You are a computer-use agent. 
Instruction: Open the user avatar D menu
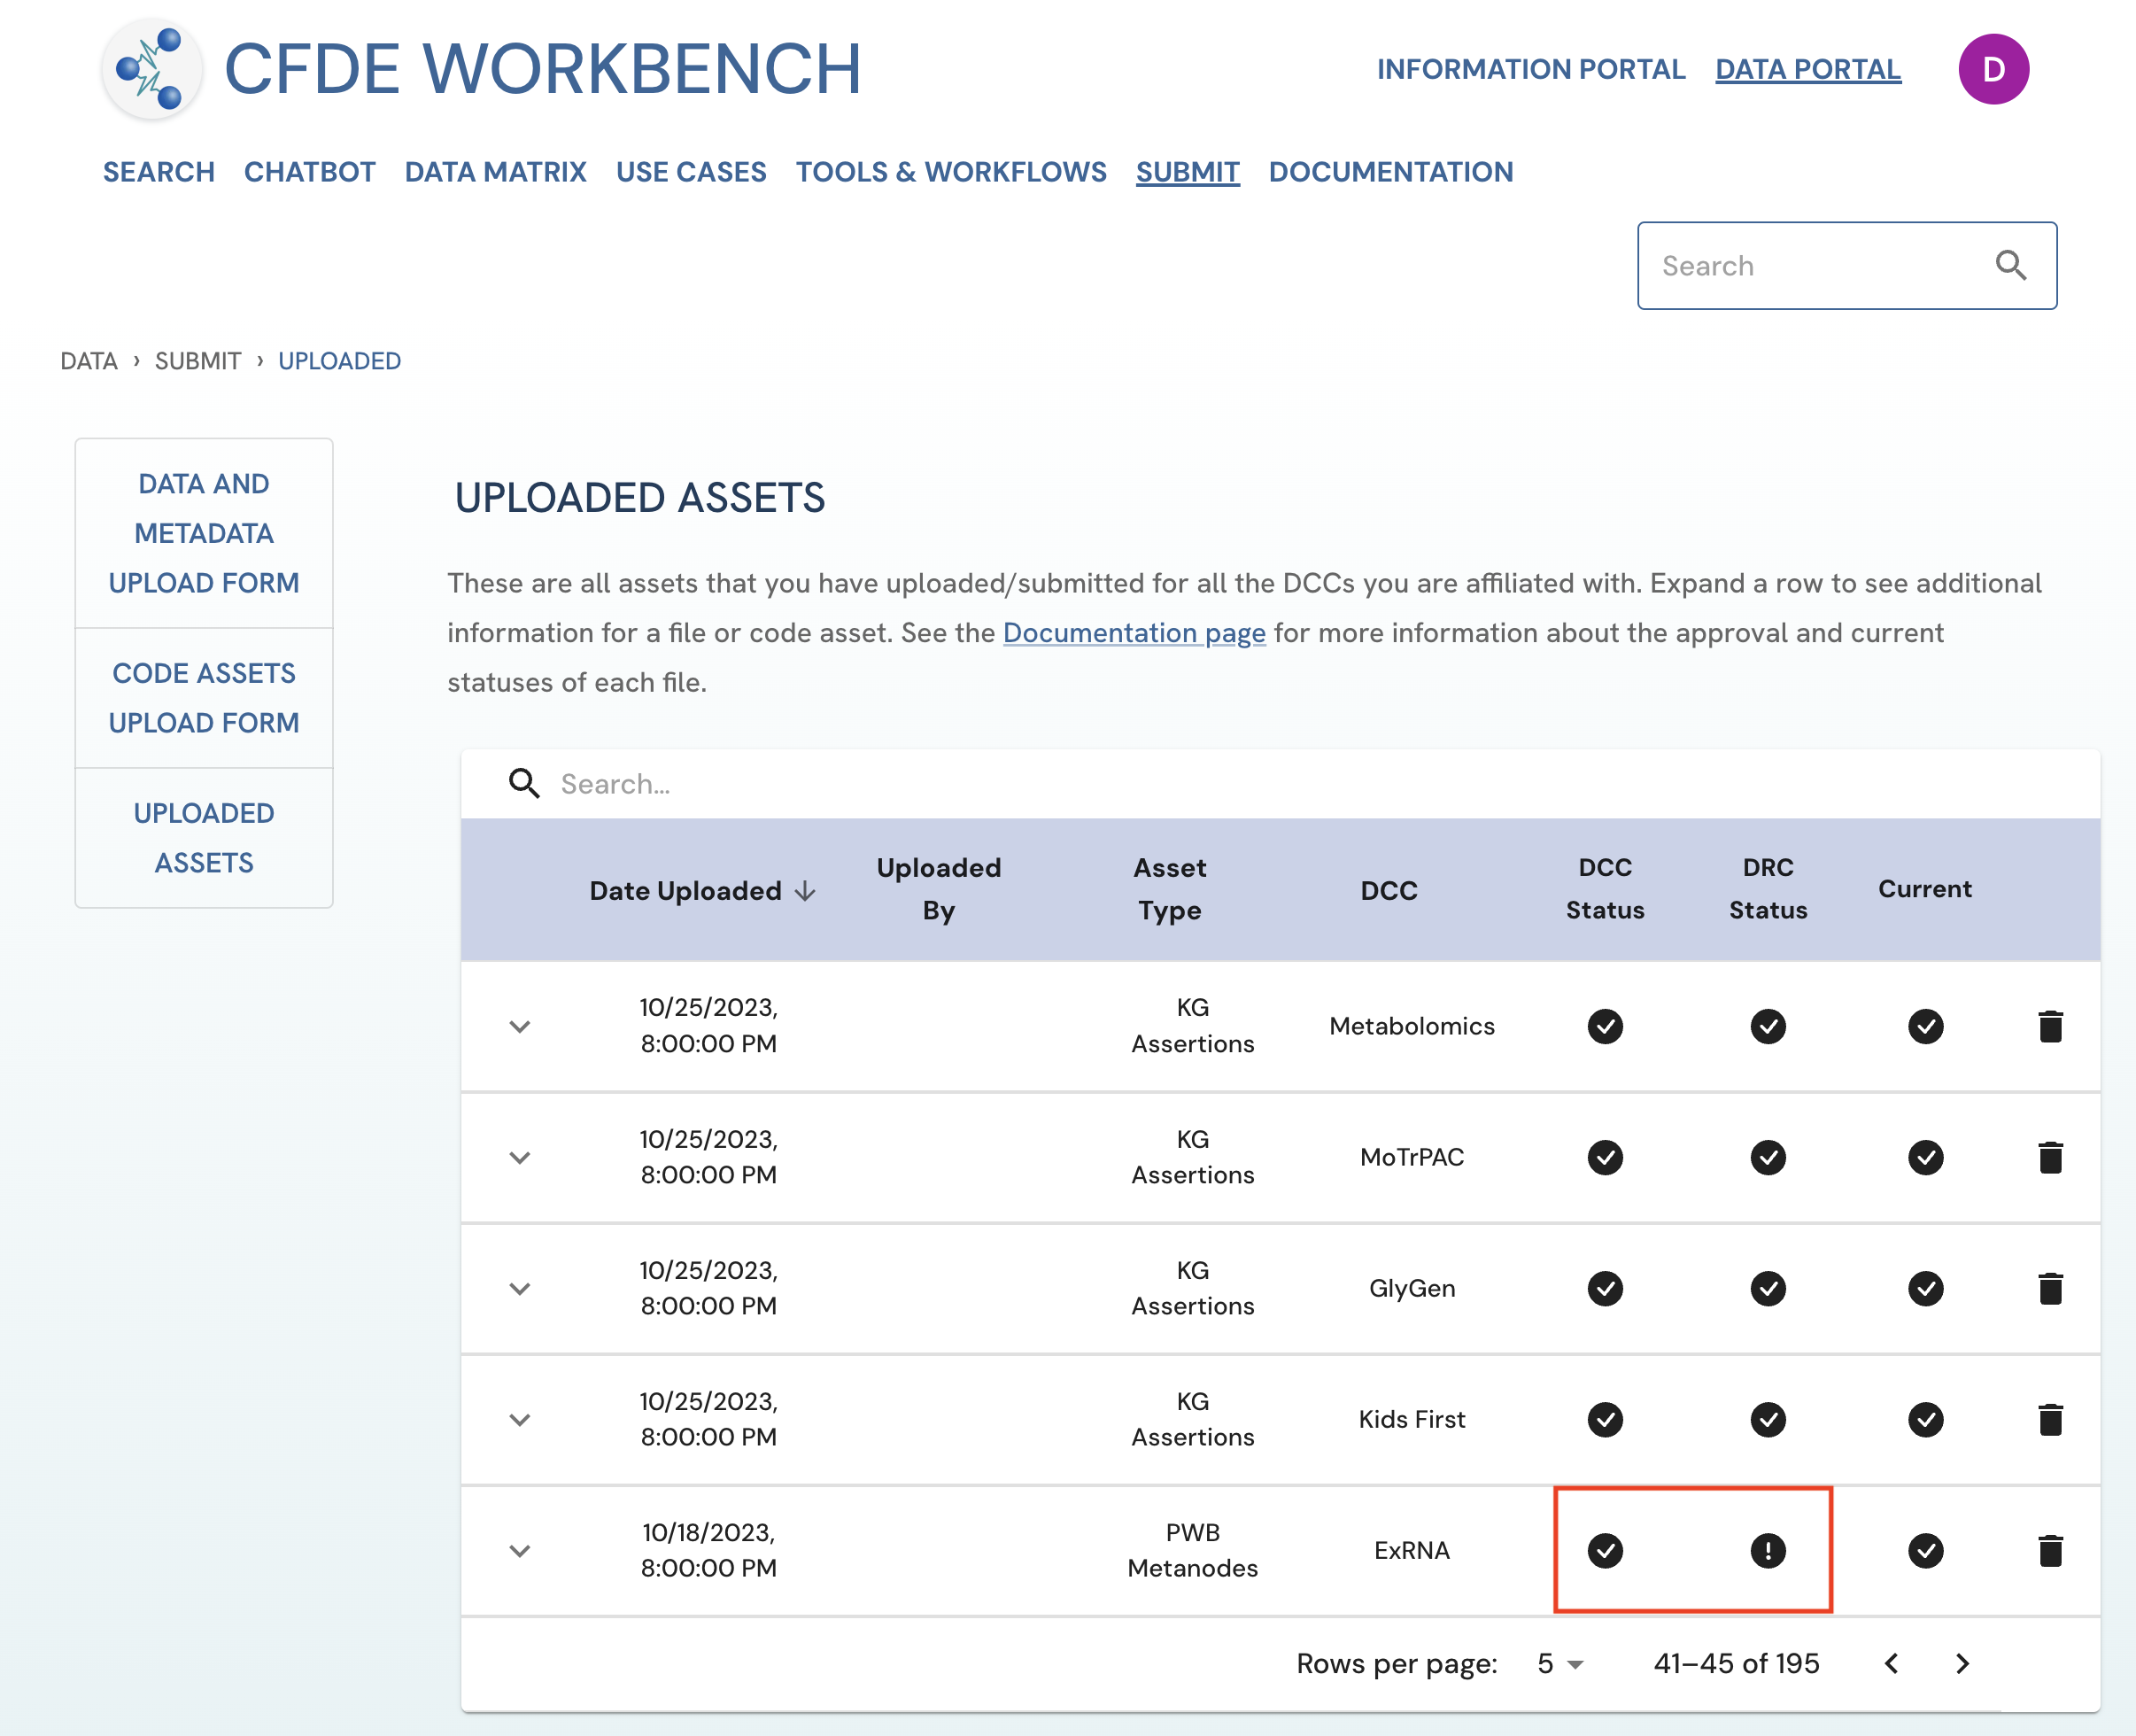1992,69
